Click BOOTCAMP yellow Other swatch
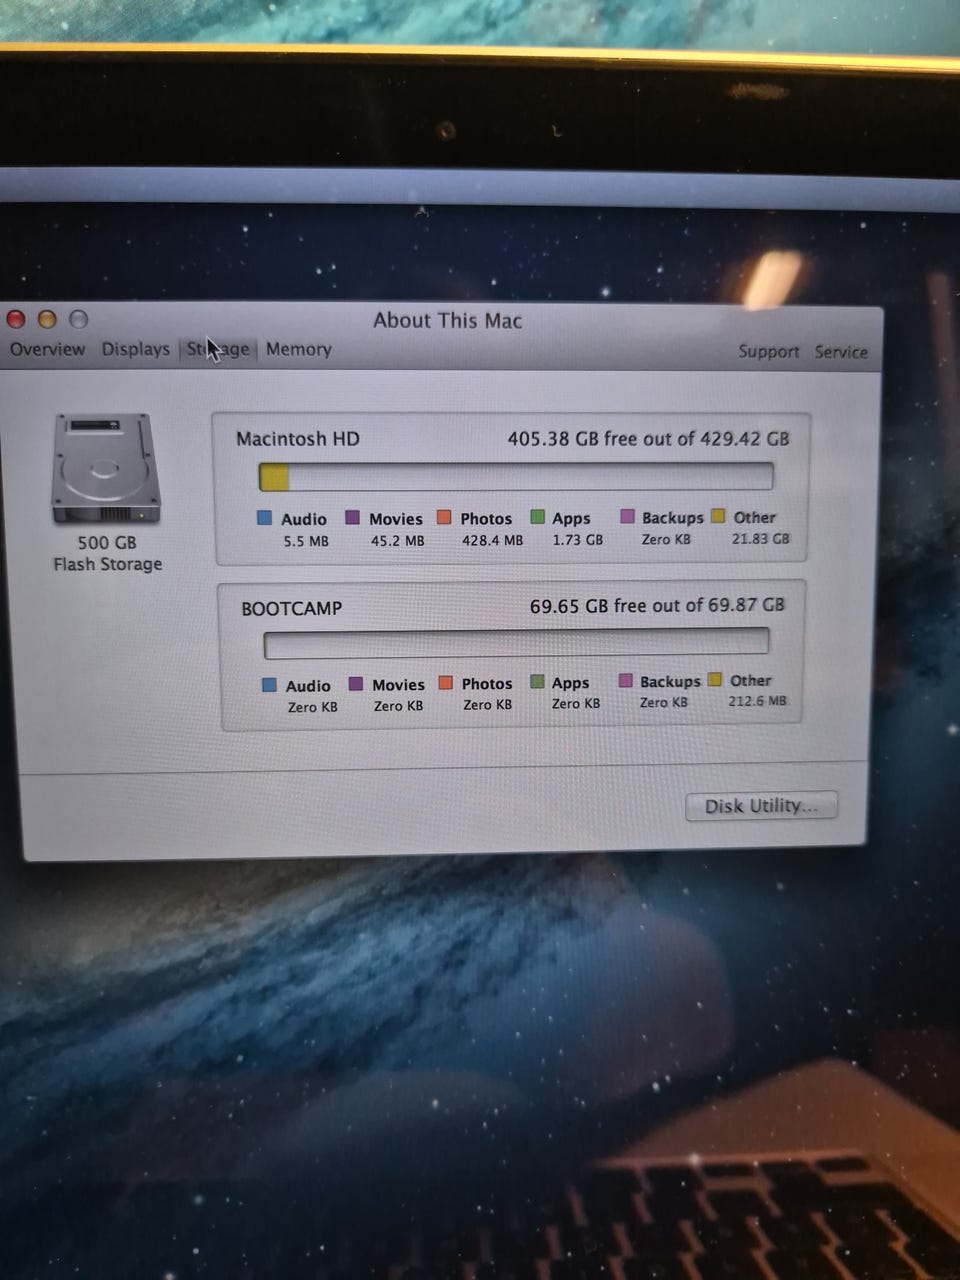 coord(714,680)
